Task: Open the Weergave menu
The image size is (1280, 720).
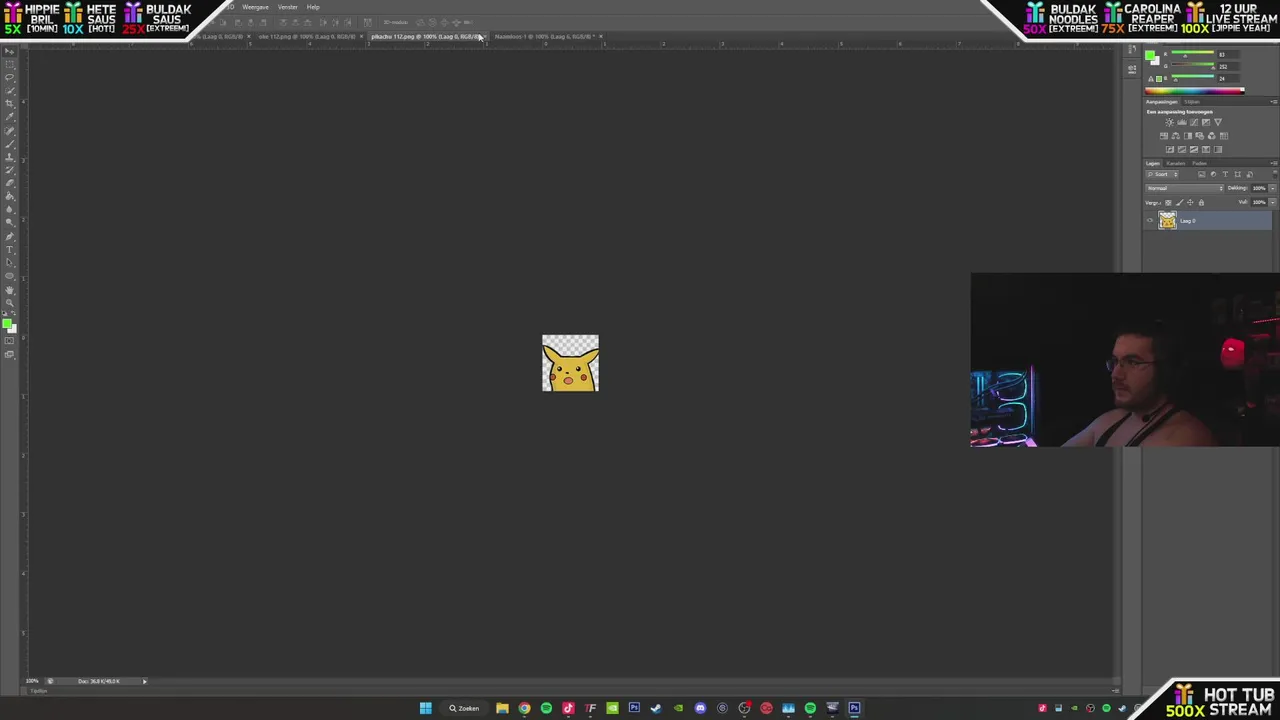Action: (255, 7)
